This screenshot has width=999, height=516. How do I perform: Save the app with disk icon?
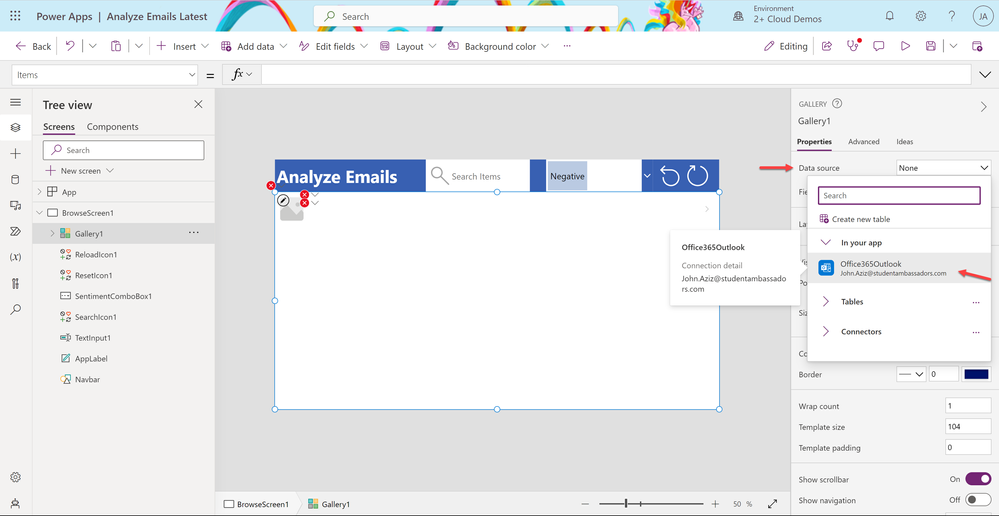(931, 46)
